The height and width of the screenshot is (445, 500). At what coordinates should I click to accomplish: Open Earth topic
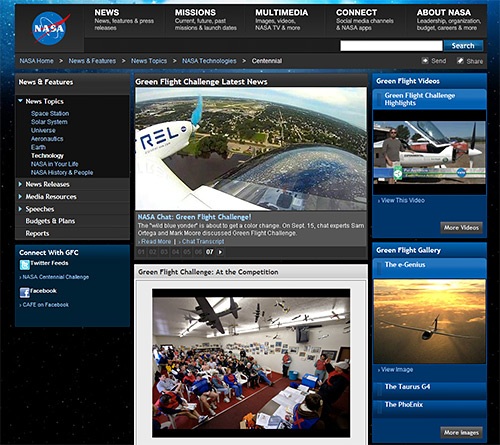pos(38,147)
